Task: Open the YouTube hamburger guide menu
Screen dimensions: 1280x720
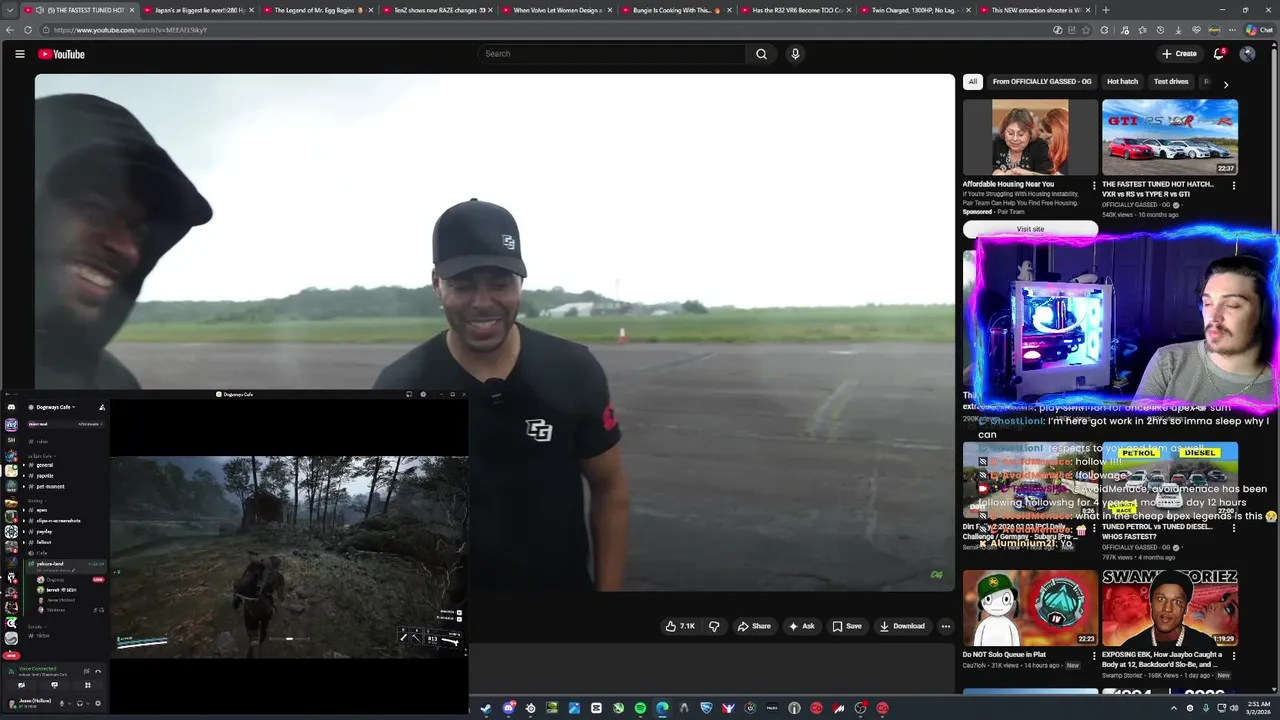Action: tap(19, 54)
